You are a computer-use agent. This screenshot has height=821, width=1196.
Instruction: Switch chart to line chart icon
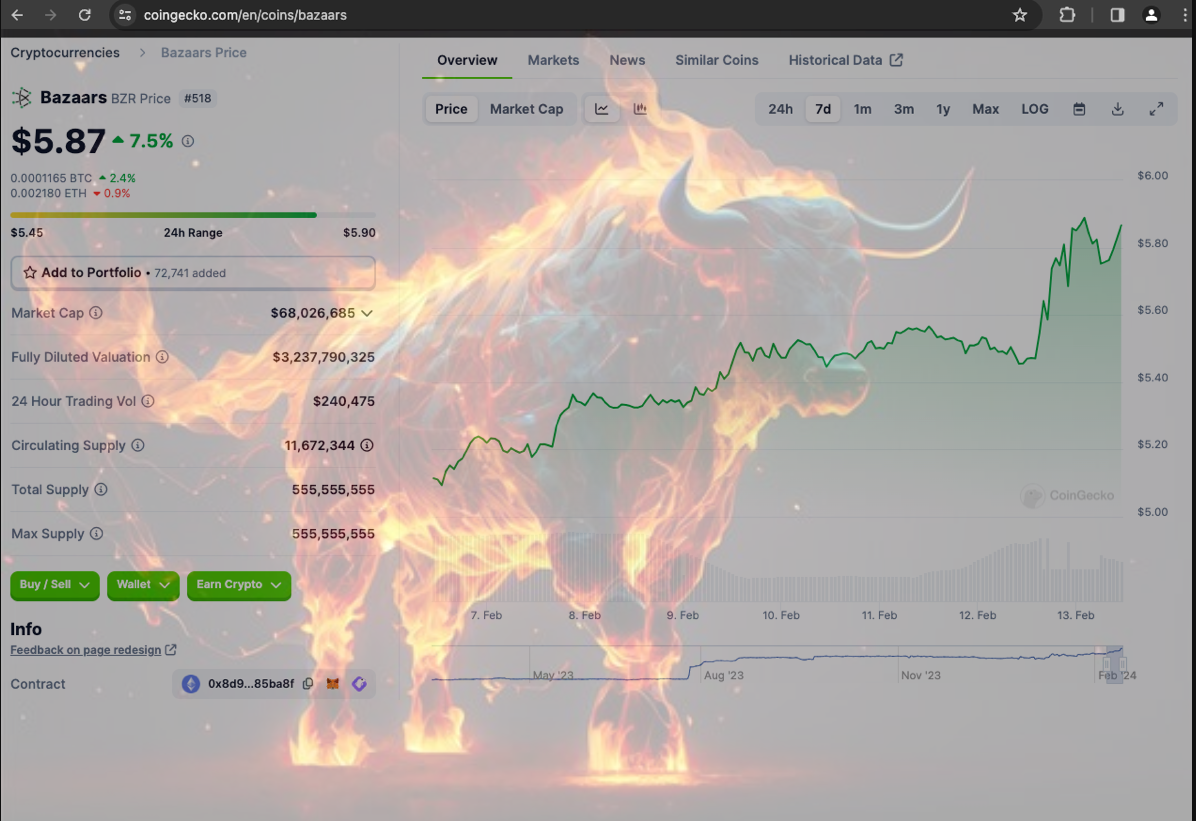tap(602, 109)
